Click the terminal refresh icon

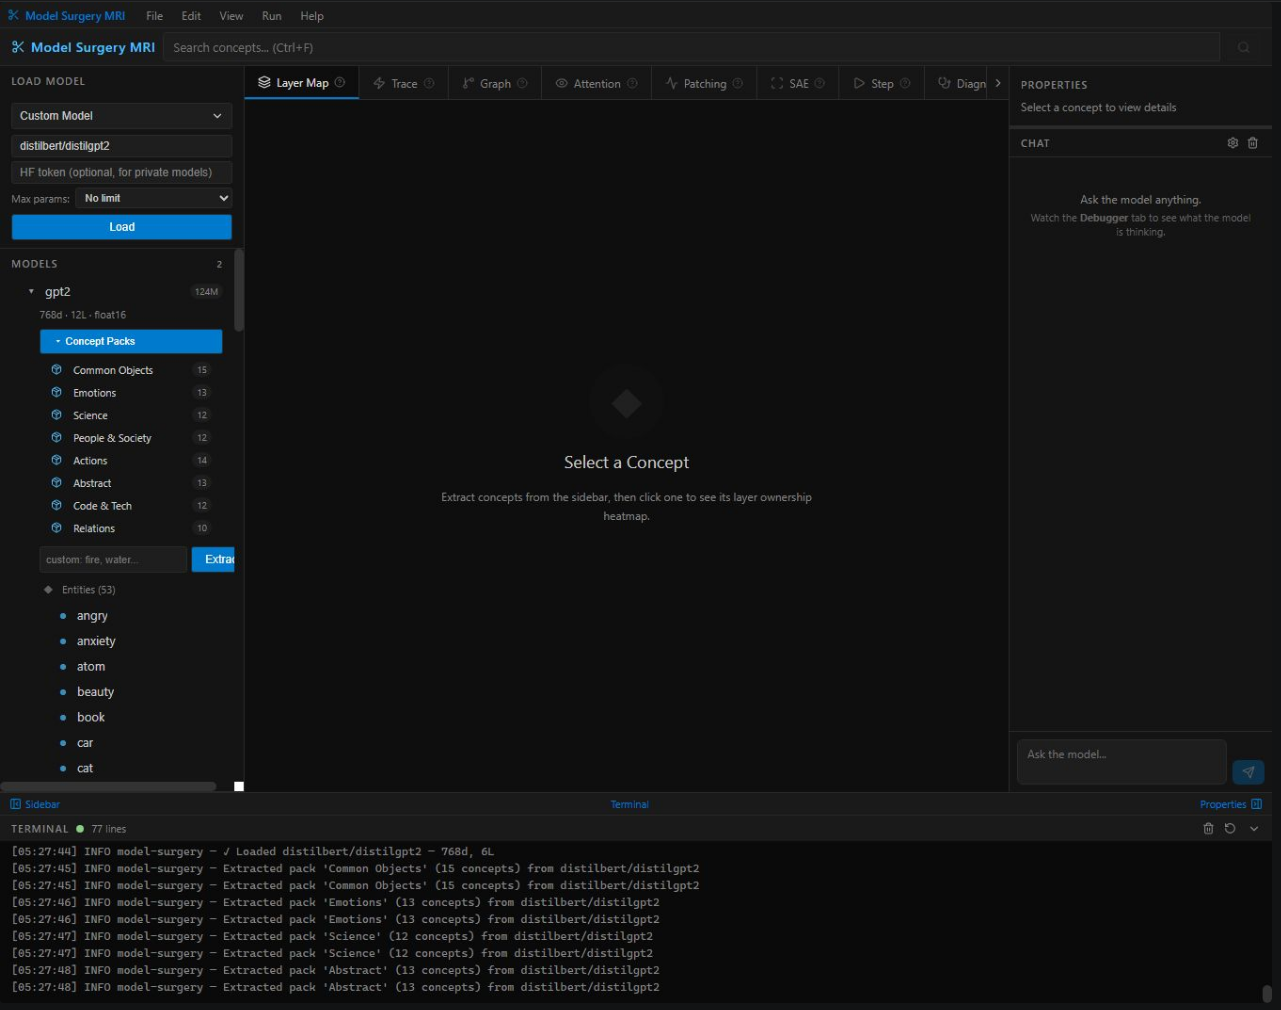pos(1230,829)
